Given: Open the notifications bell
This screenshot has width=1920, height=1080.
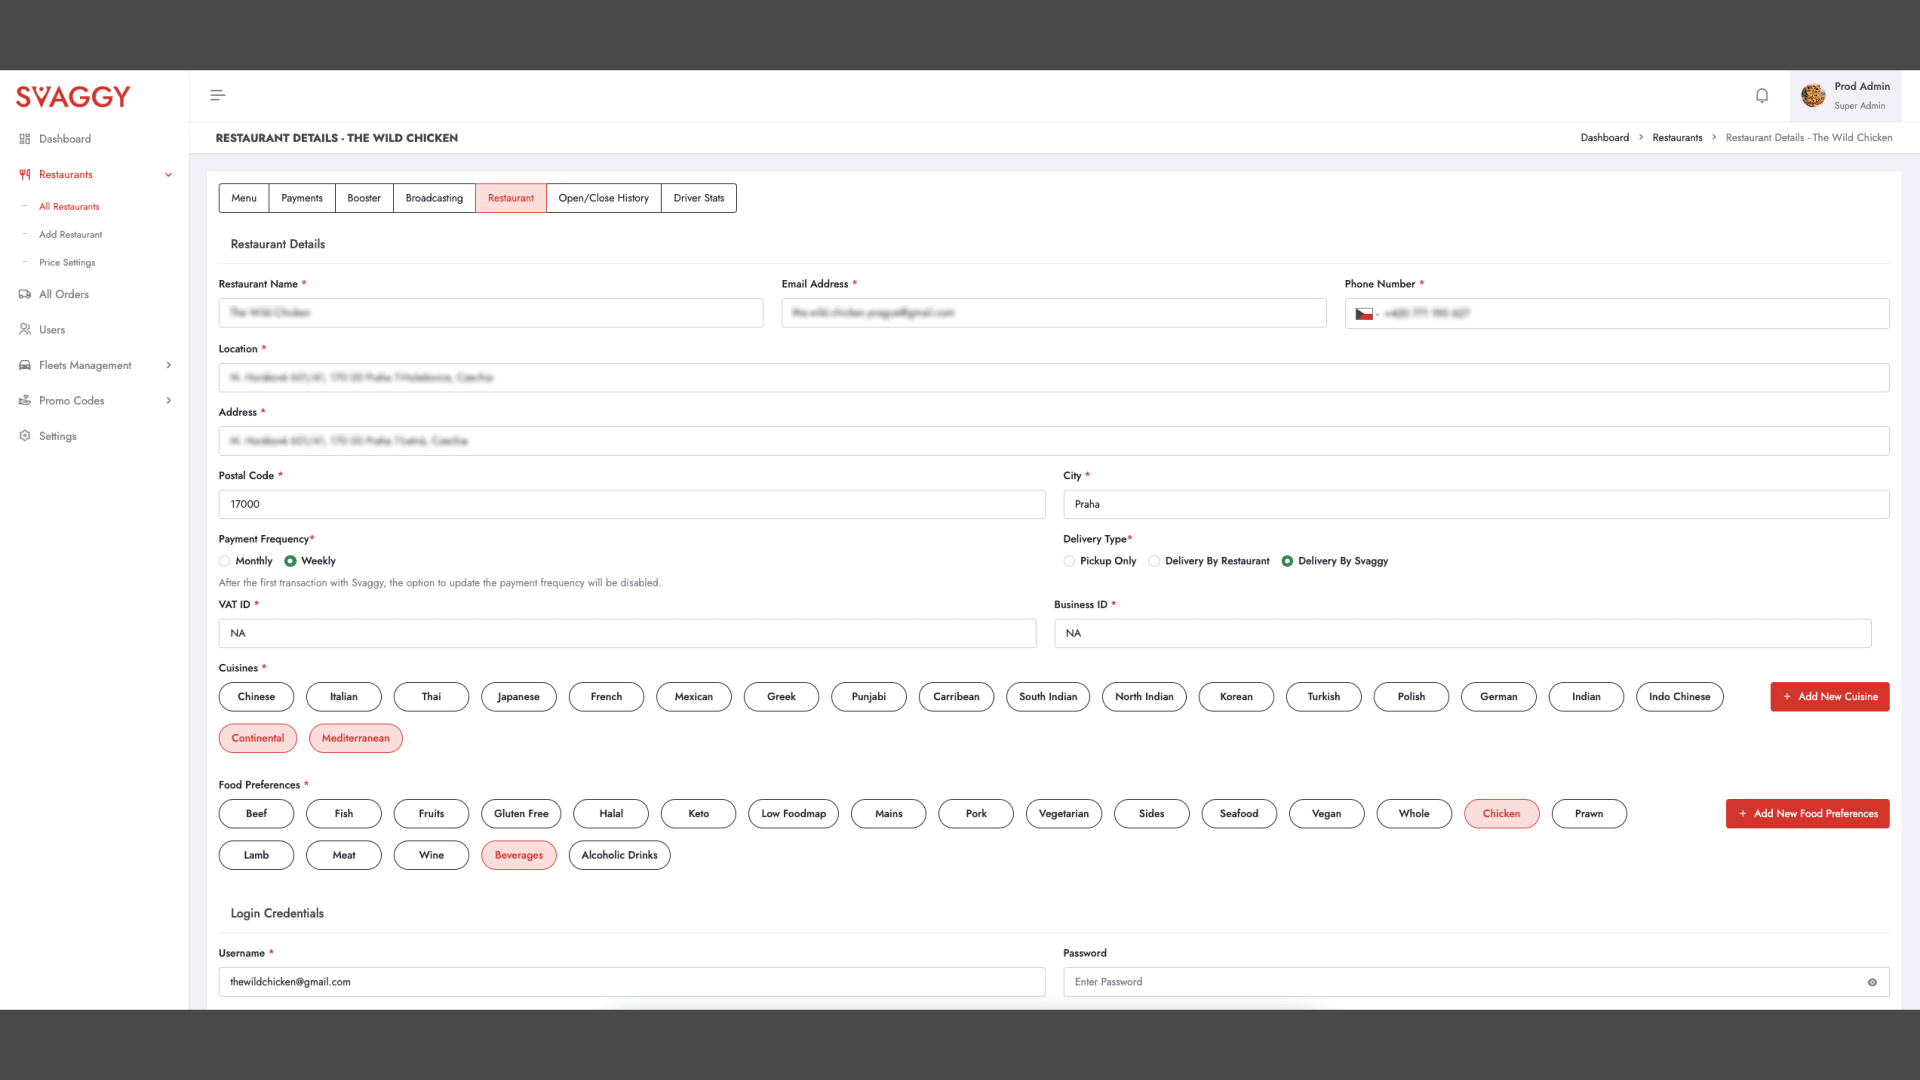Looking at the screenshot, I should (1762, 96).
